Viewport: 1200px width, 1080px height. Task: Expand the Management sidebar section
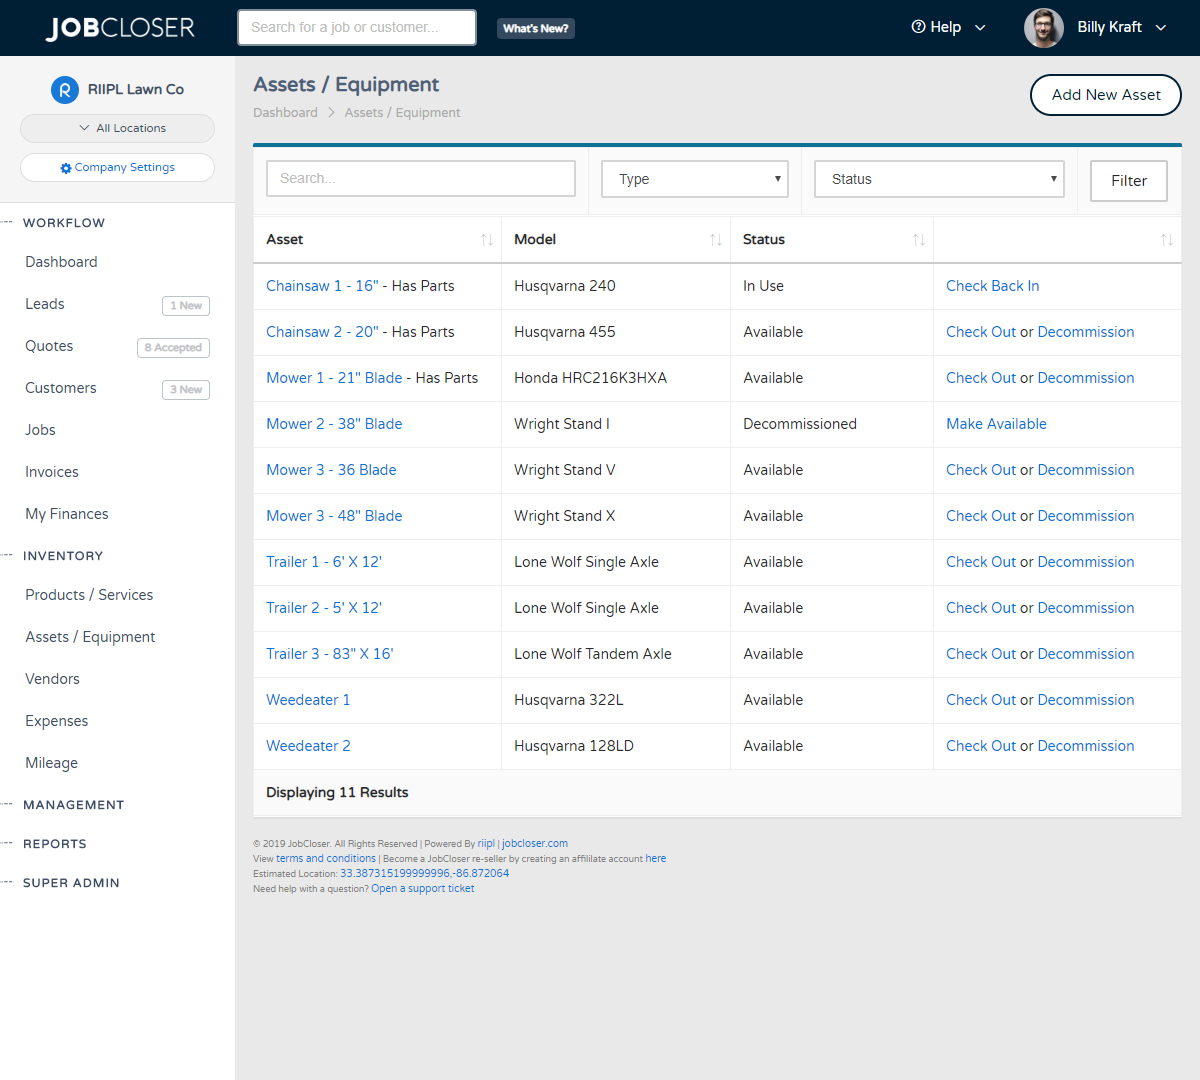click(73, 805)
